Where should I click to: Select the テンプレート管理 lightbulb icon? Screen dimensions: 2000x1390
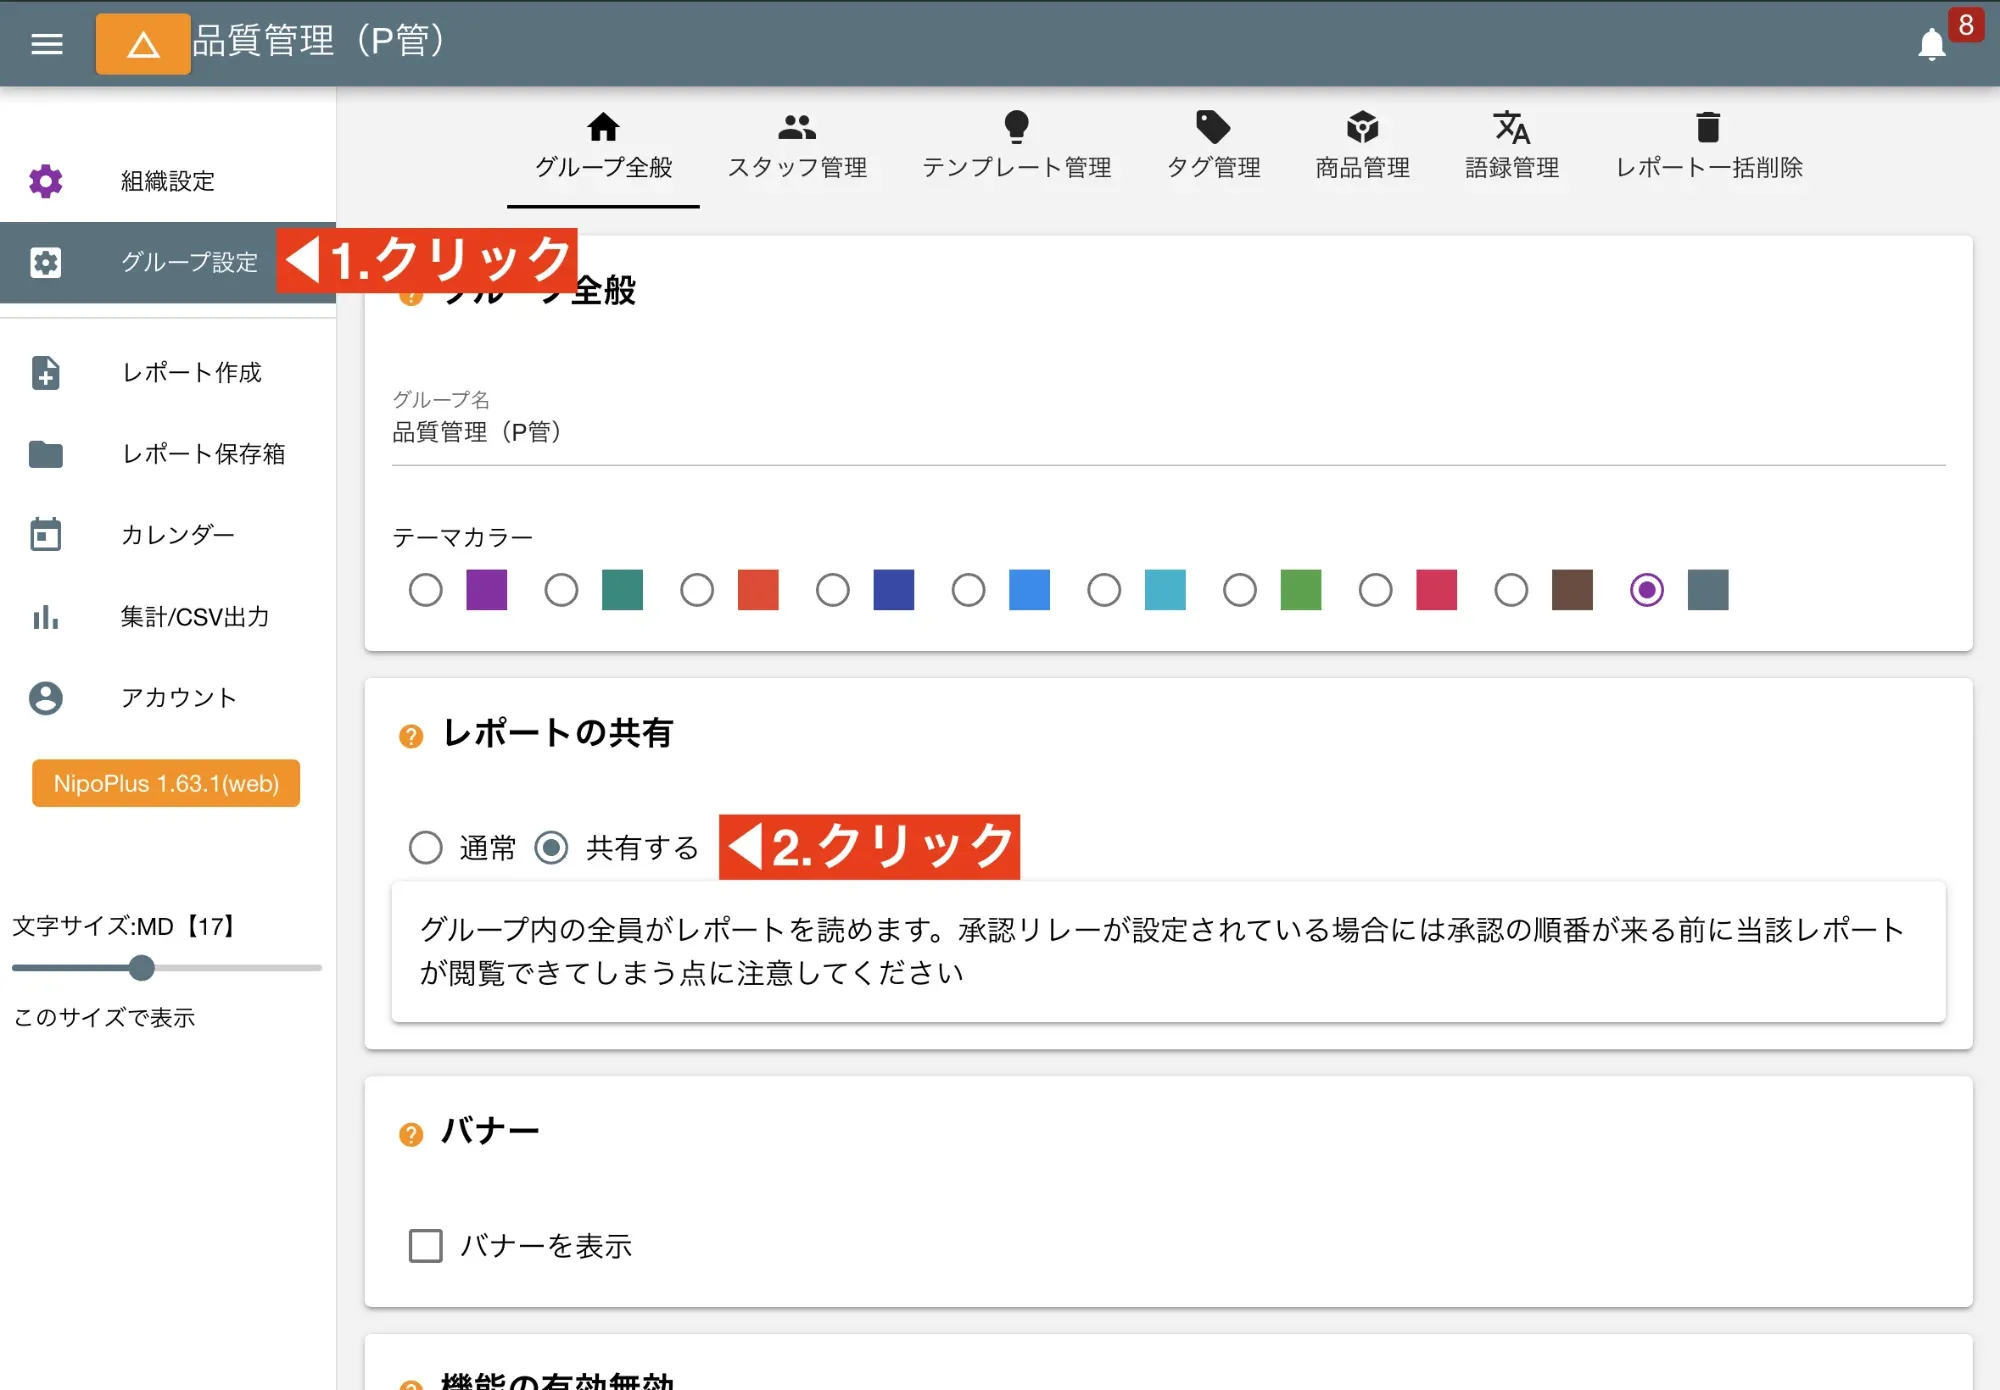[1017, 127]
